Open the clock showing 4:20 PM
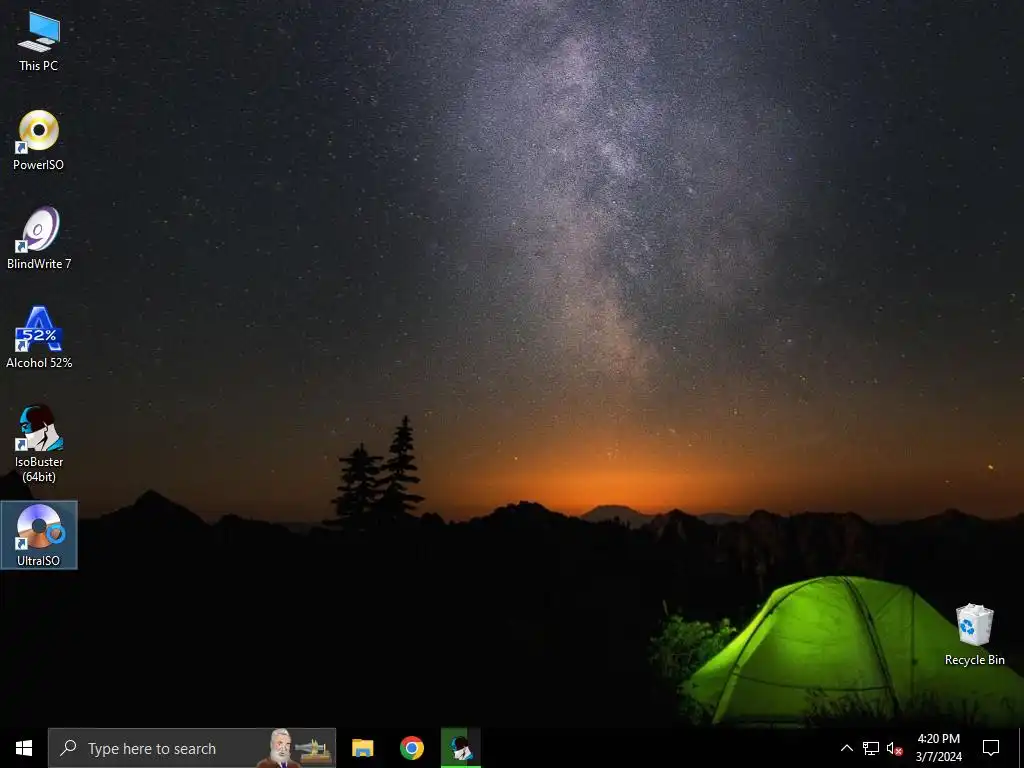The image size is (1024, 768). 938,748
